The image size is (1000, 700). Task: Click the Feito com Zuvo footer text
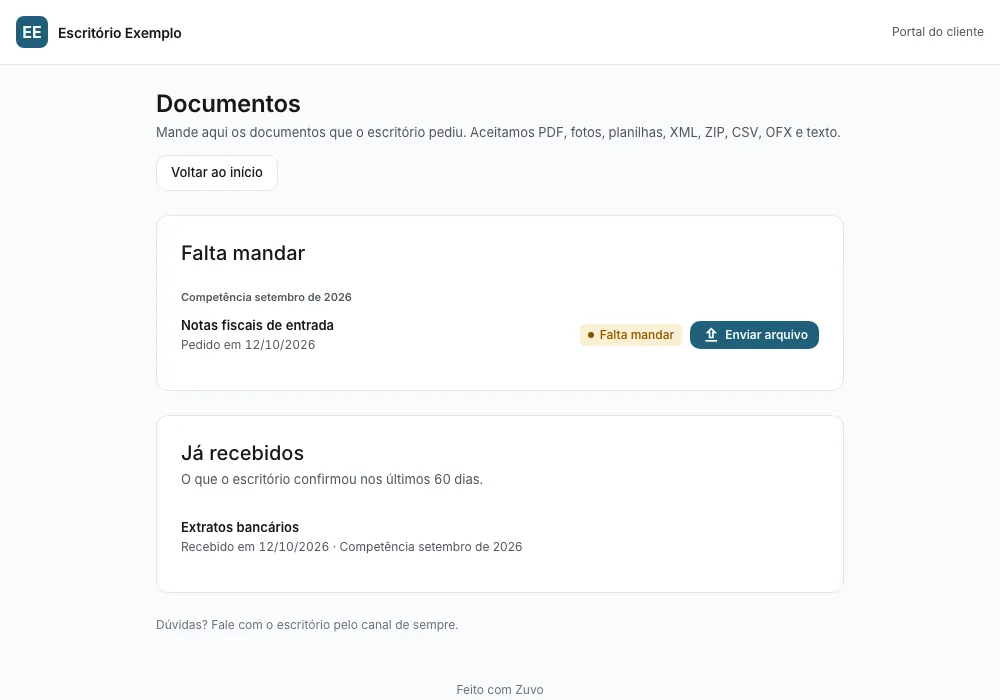pyautogui.click(x=500, y=690)
